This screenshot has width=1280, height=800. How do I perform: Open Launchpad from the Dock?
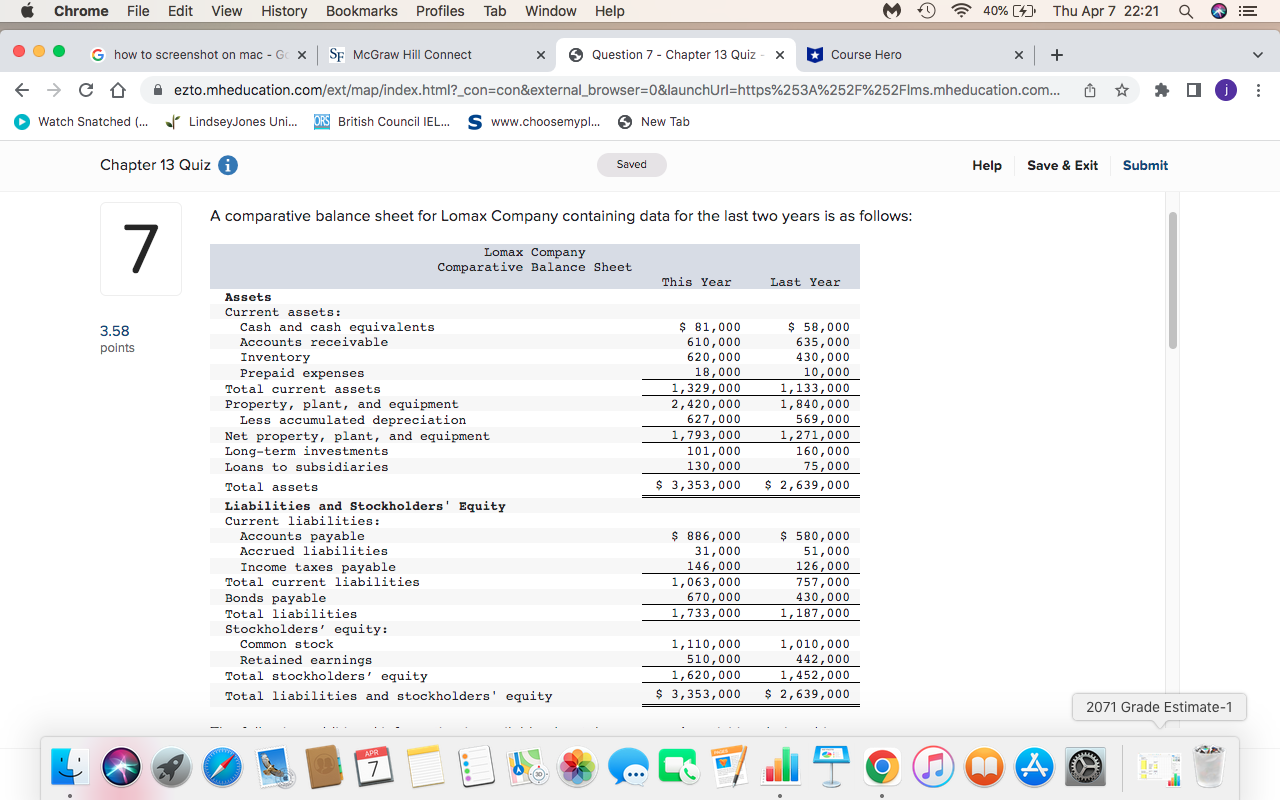coord(170,766)
